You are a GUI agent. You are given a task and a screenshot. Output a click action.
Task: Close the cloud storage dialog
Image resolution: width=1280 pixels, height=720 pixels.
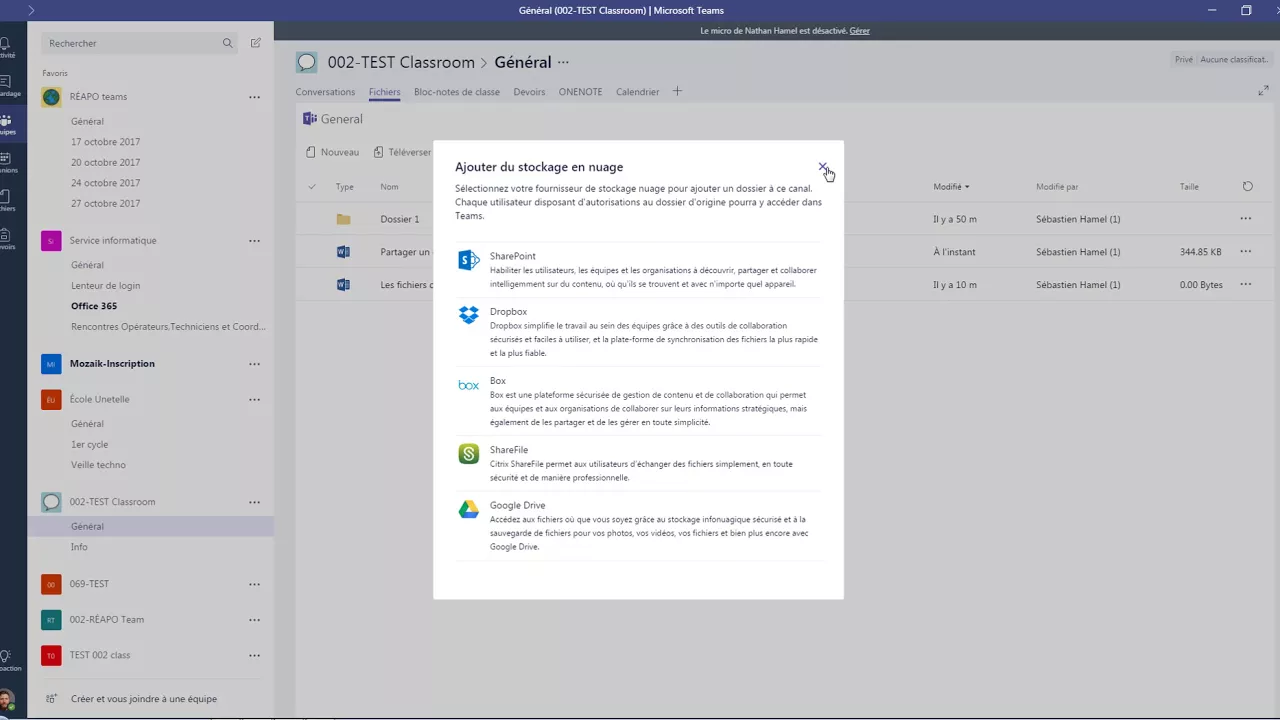pos(822,166)
